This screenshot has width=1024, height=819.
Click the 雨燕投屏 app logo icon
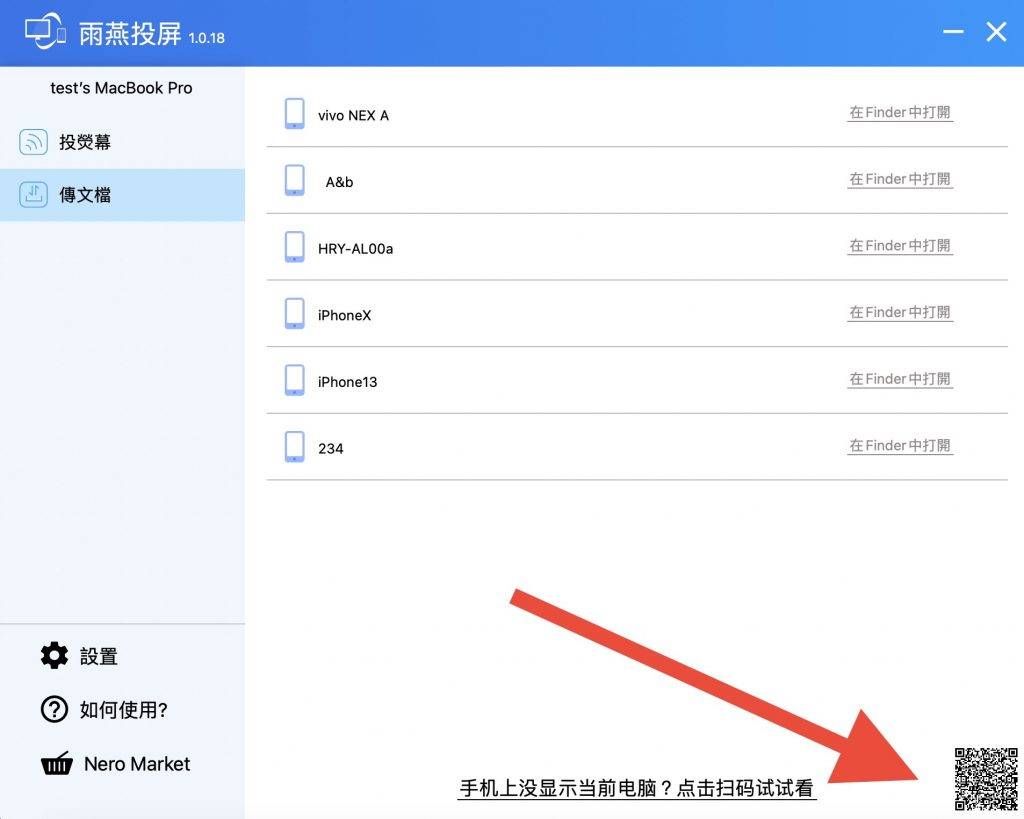[x=45, y=31]
